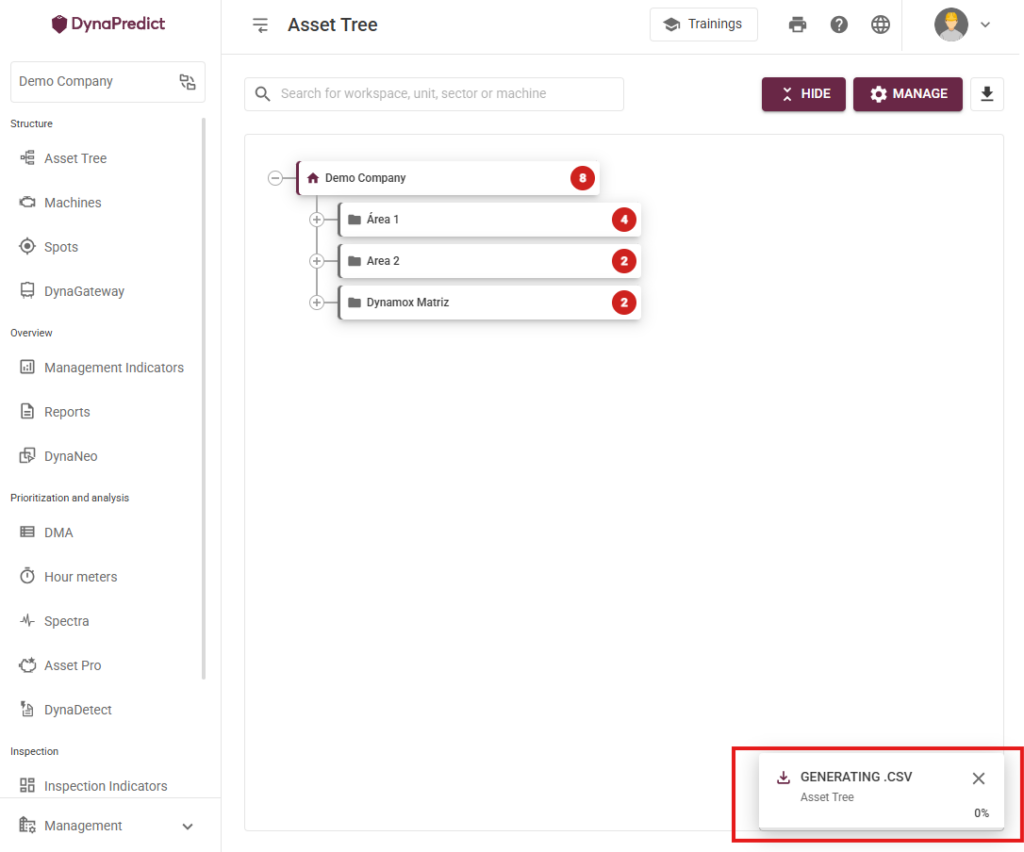Click the home icon on Demo Company node

pyautogui.click(x=313, y=178)
